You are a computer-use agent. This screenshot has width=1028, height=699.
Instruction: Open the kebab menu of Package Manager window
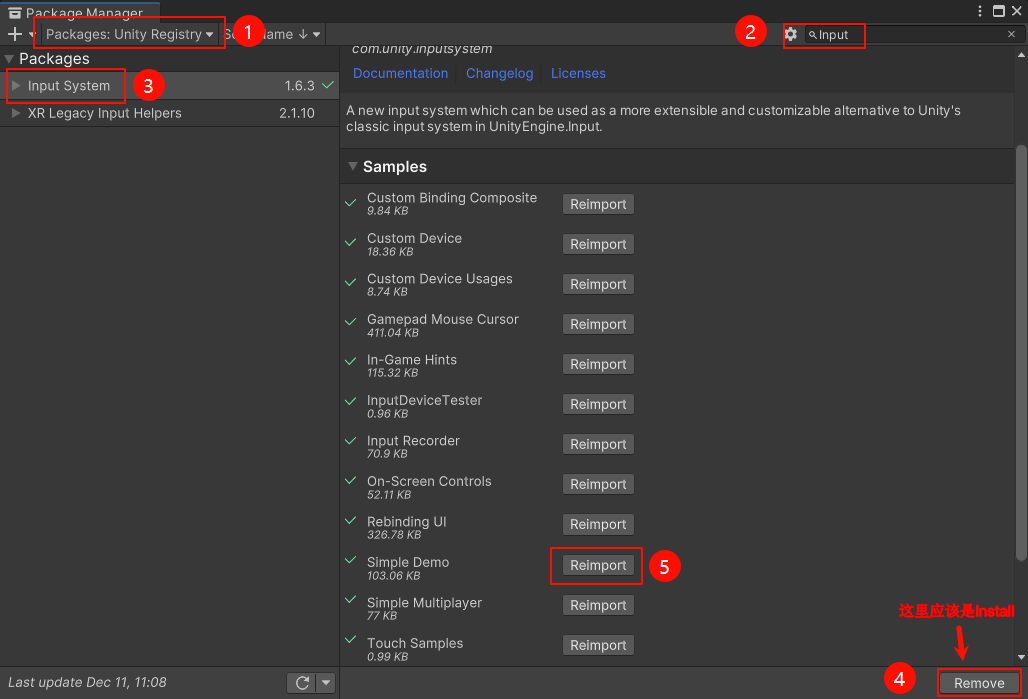point(979,11)
